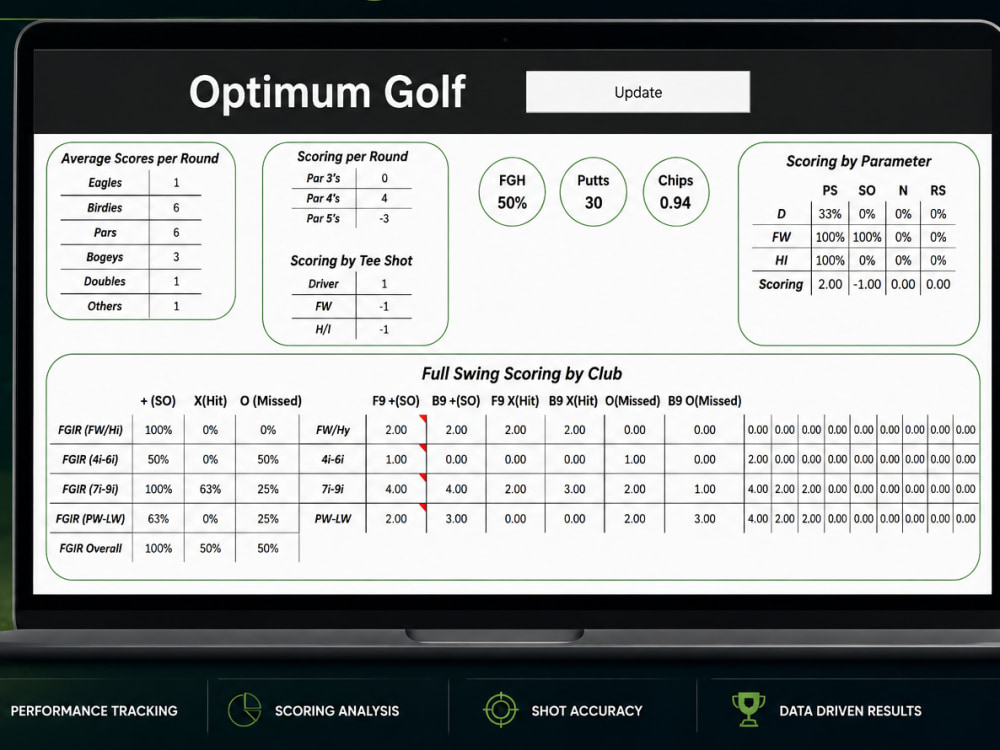Select the Driver tee shot score
The width and height of the screenshot is (1000, 750).
click(x=384, y=284)
